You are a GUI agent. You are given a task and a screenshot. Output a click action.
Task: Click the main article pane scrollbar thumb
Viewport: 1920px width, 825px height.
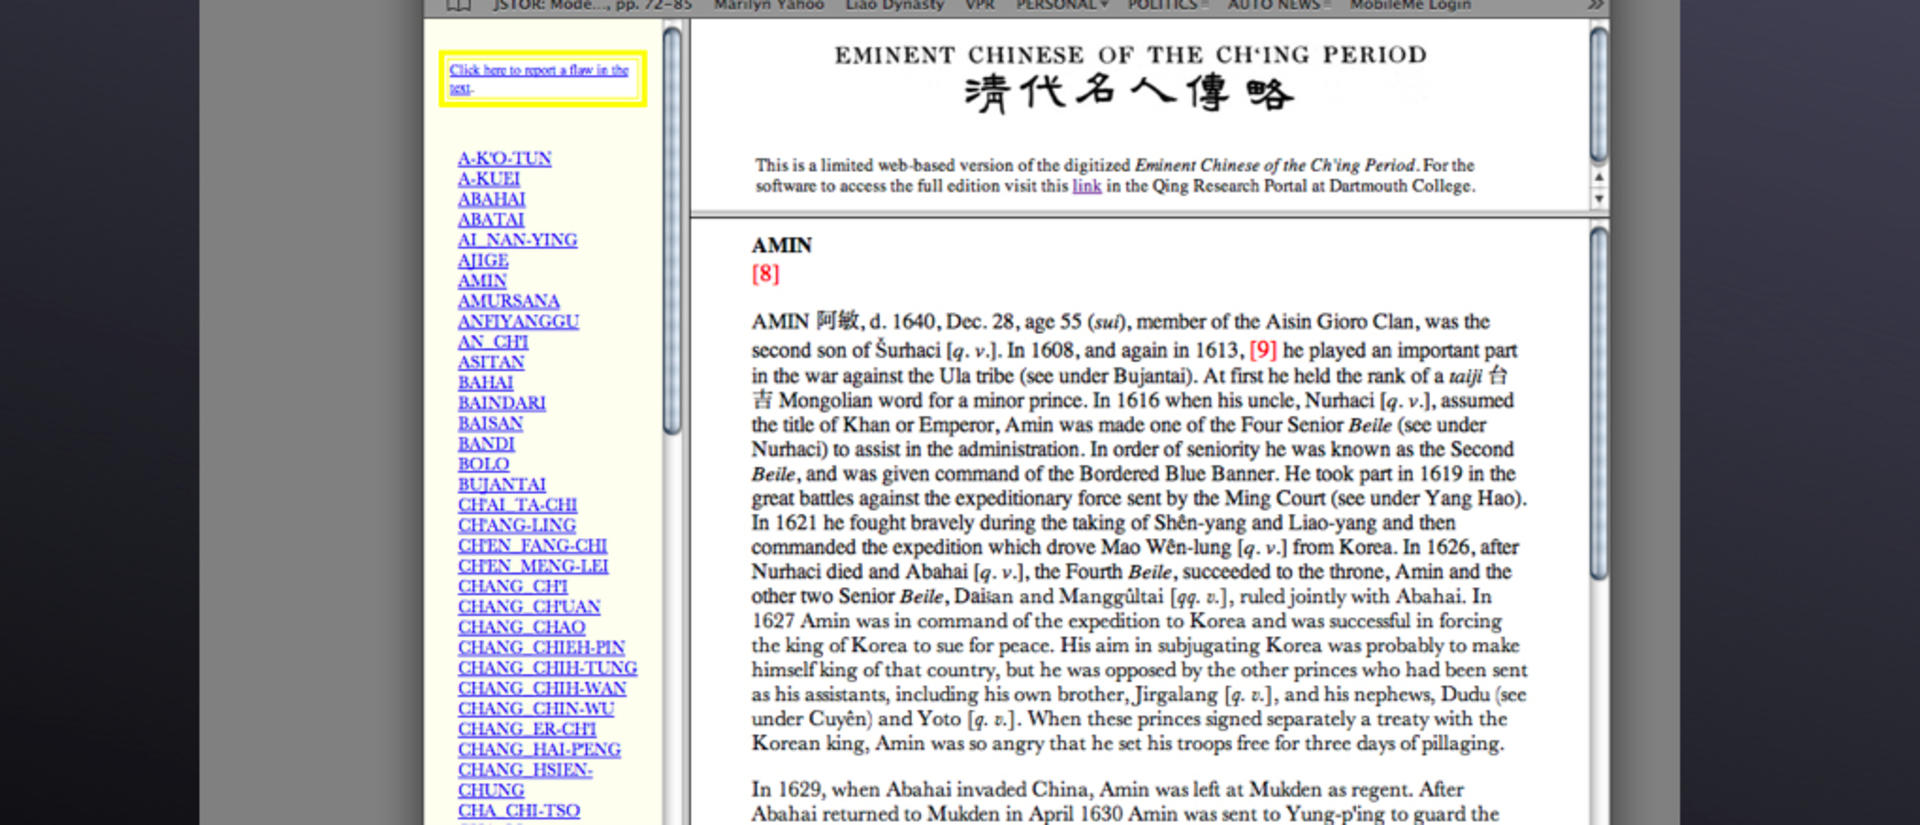tap(1599, 403)
